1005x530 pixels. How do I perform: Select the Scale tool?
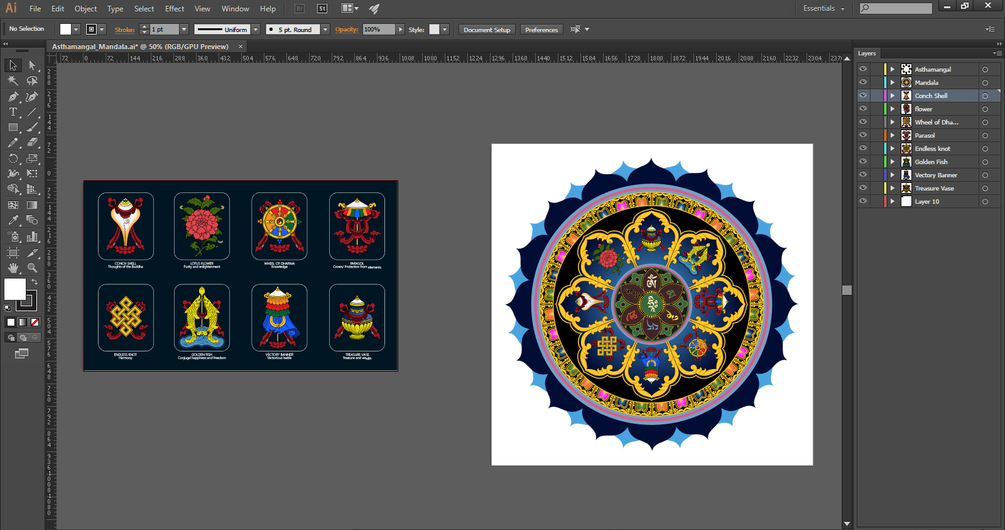pyautogui.click(x=31, y=158)
